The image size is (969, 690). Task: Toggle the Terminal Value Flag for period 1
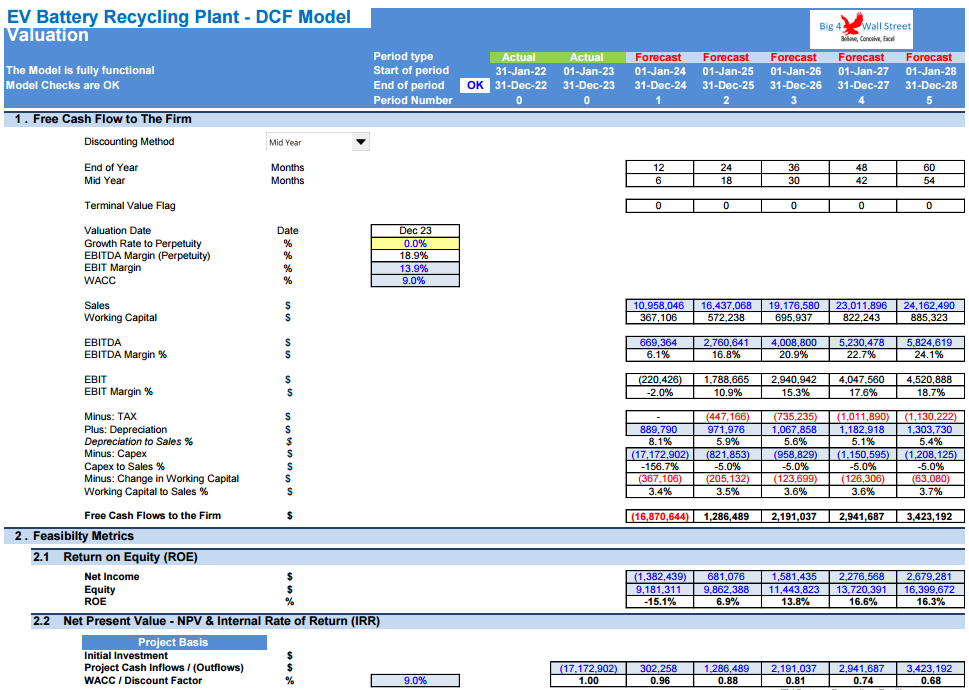658,206
